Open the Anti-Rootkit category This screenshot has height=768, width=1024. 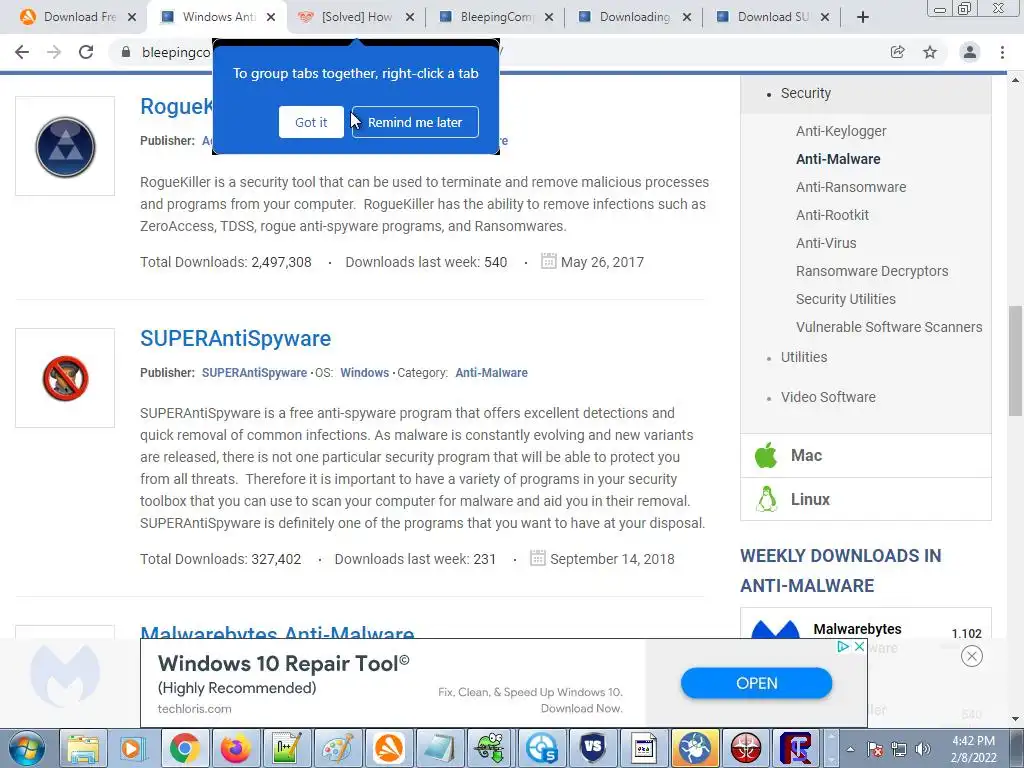(832, 216)
